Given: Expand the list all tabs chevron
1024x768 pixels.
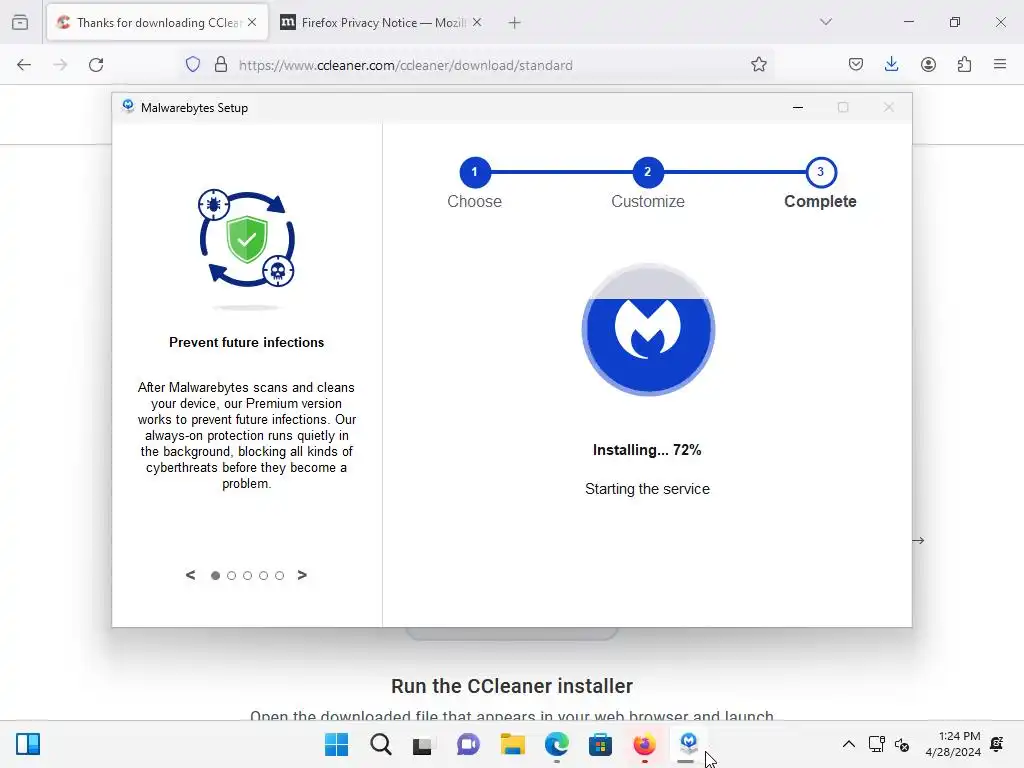Looking at the screenshot, I should tap(825, 22).
